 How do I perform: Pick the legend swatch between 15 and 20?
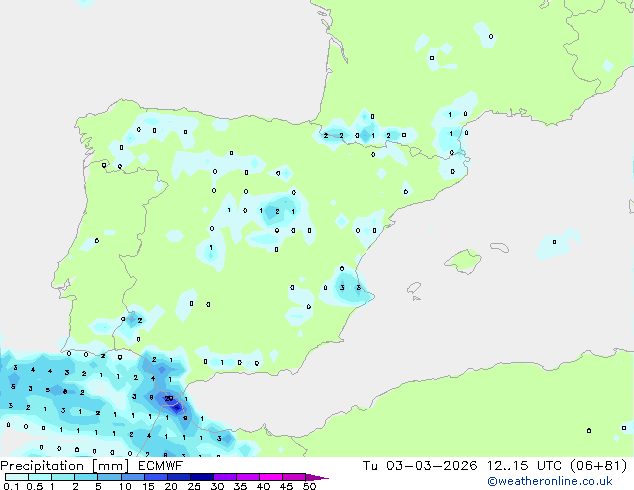pyautogui.click(x=156, y=477)
